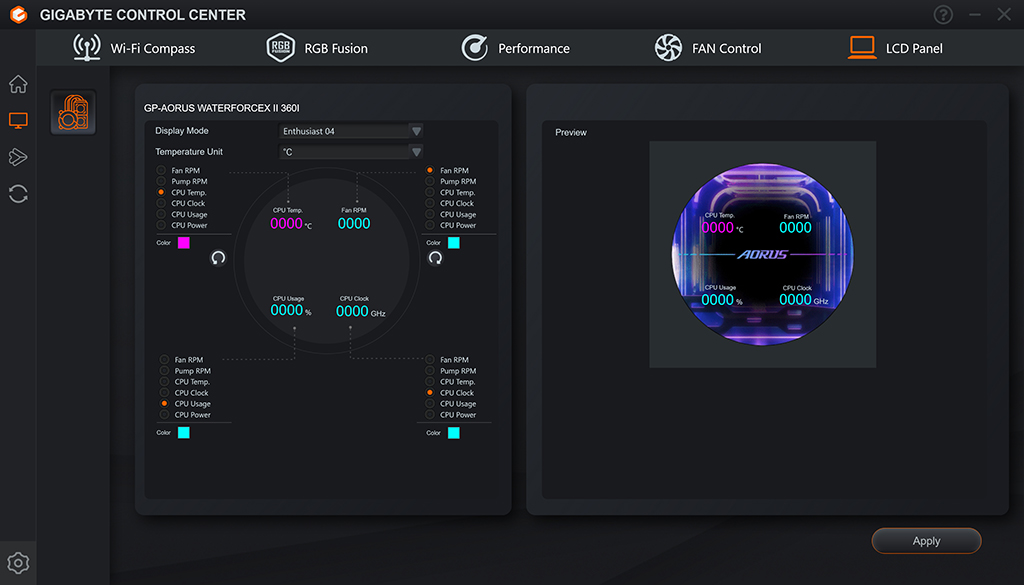Click the Temperature Unit label

[x=189, y=151]
